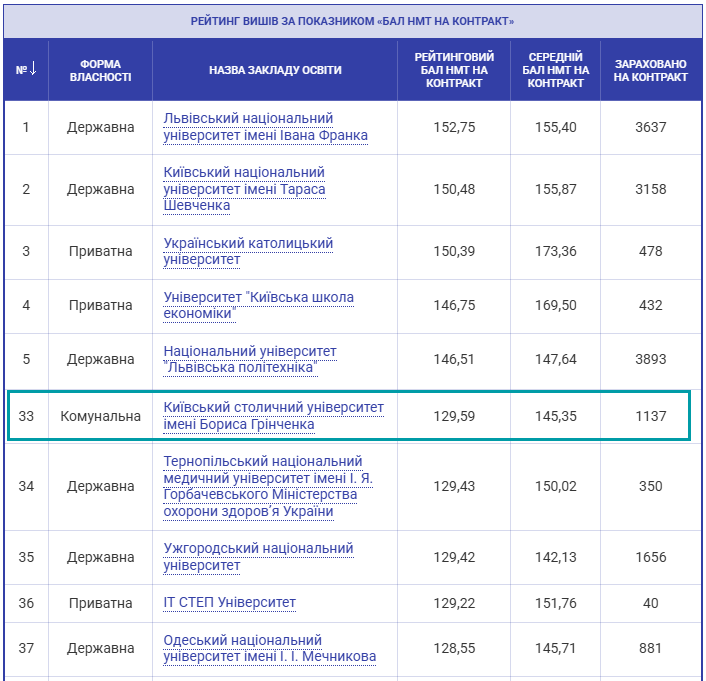The image size is (706, 681).
Task: Open Тернопільський національний медичний університет link
Action: (x=268, y=486)
